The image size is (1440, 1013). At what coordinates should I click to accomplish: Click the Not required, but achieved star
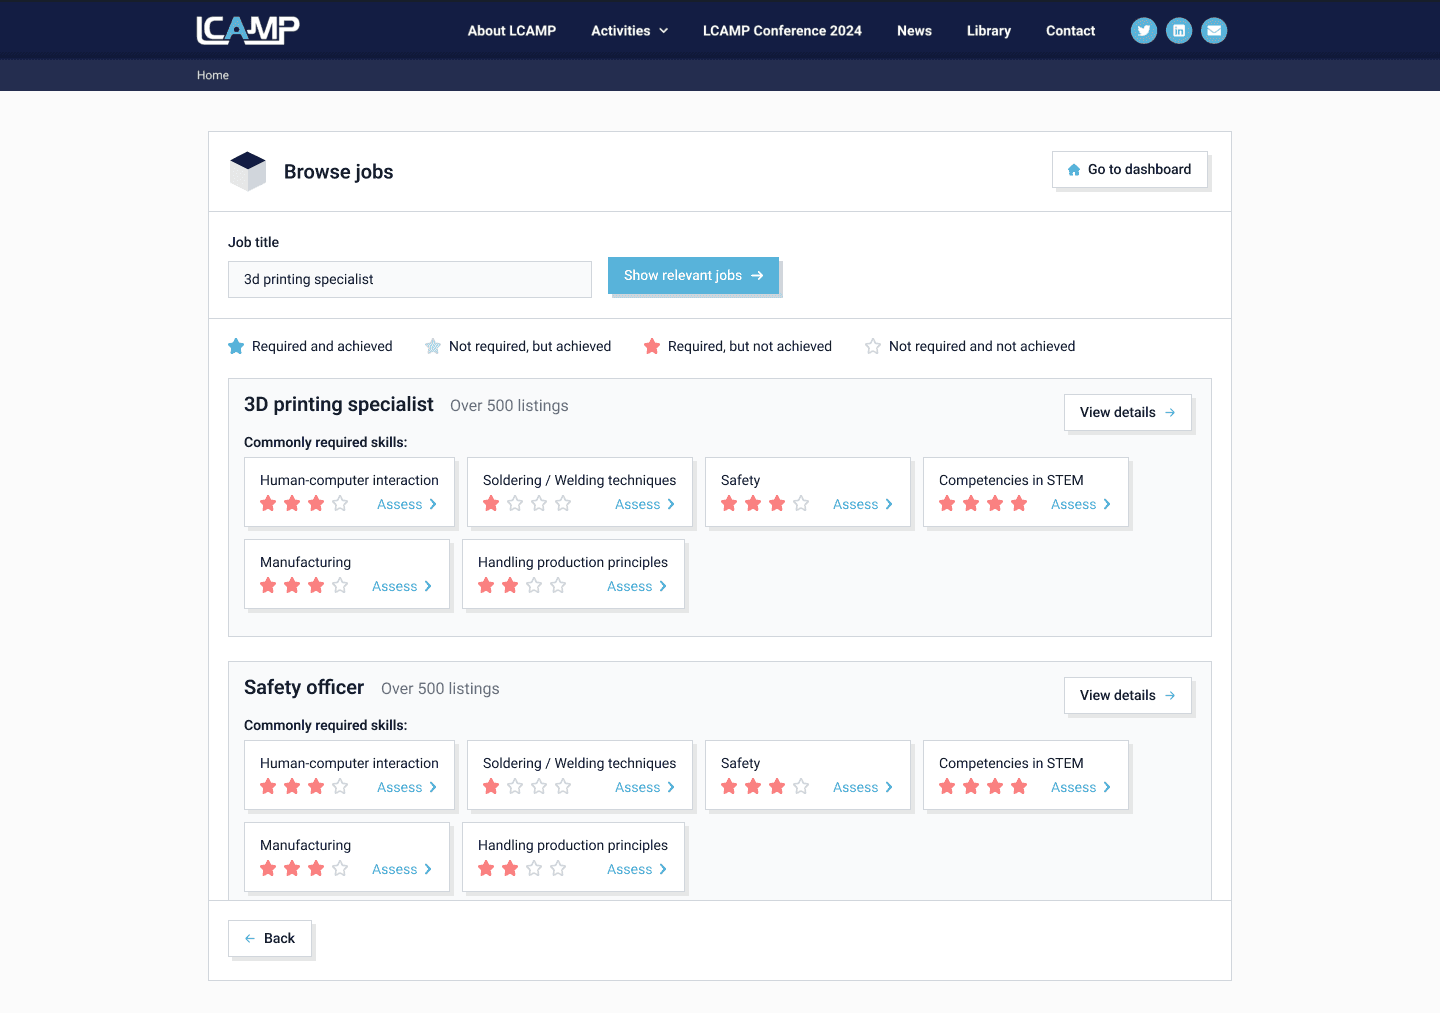pyautogui.click(x=433, y=346)
